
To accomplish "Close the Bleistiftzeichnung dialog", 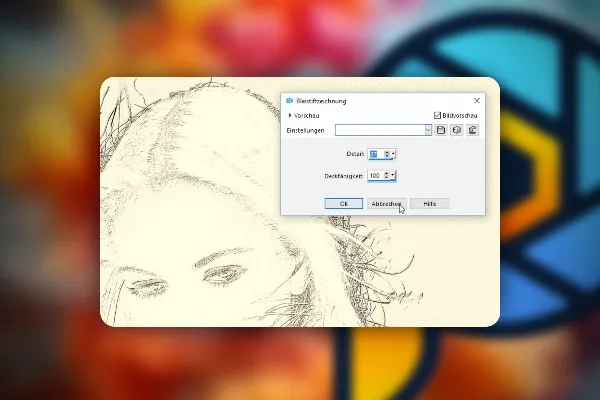I will click(x=477, y=101).
